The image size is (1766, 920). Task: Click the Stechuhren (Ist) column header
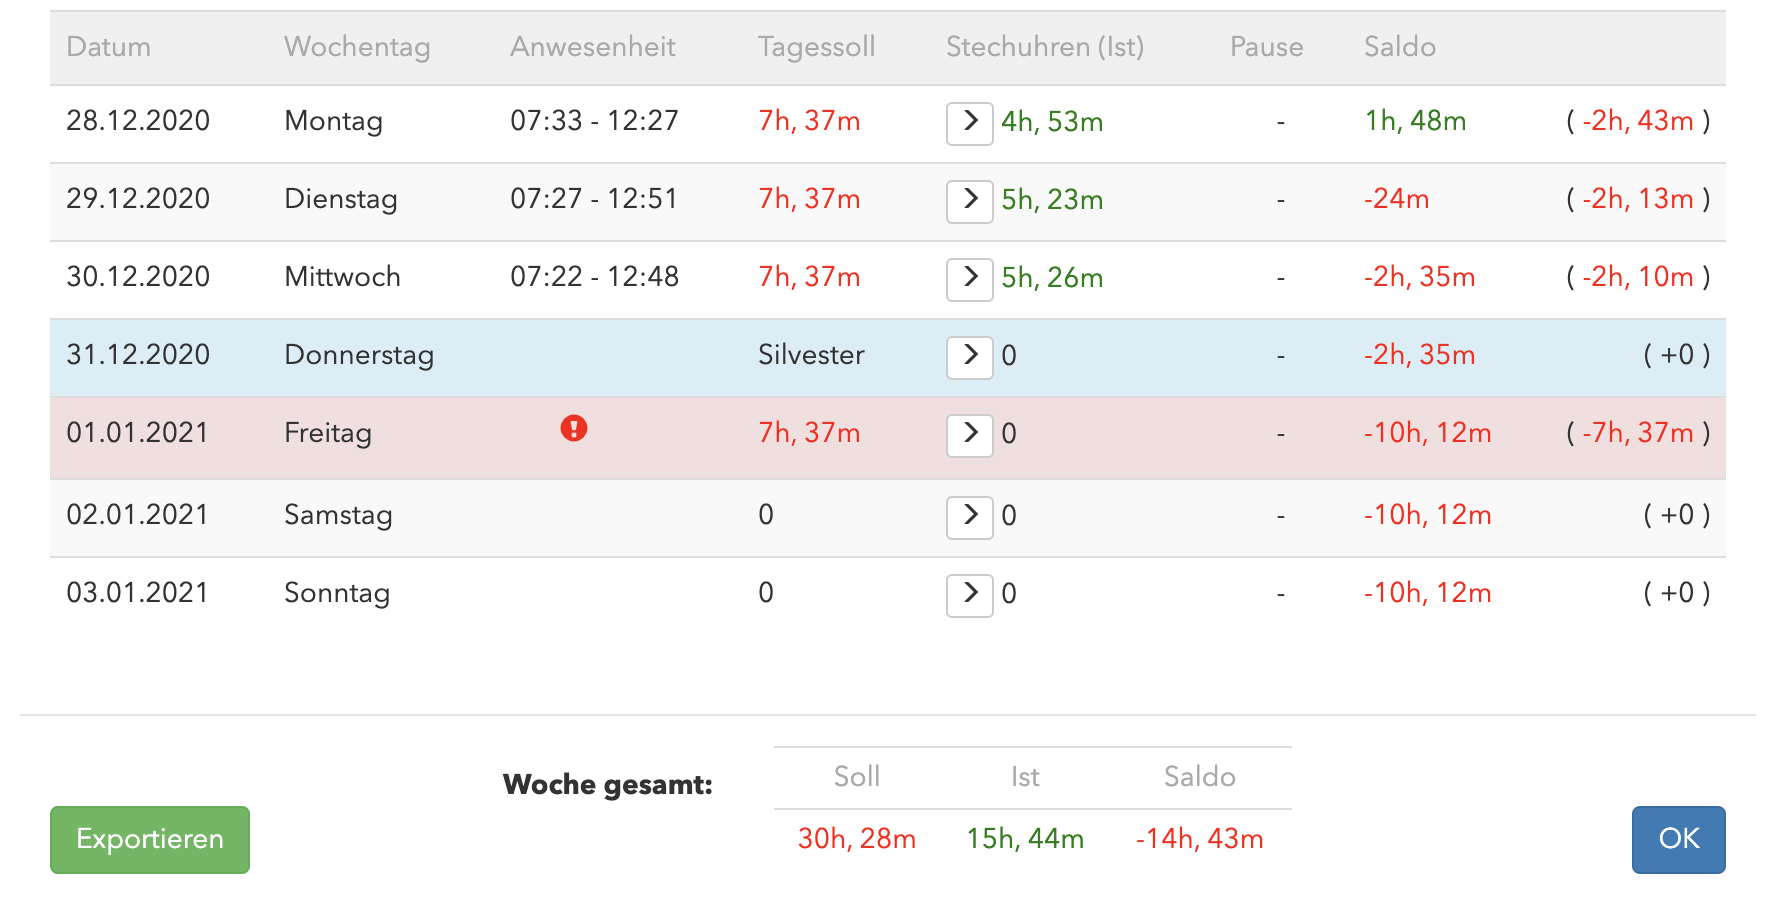(1045, 47)
